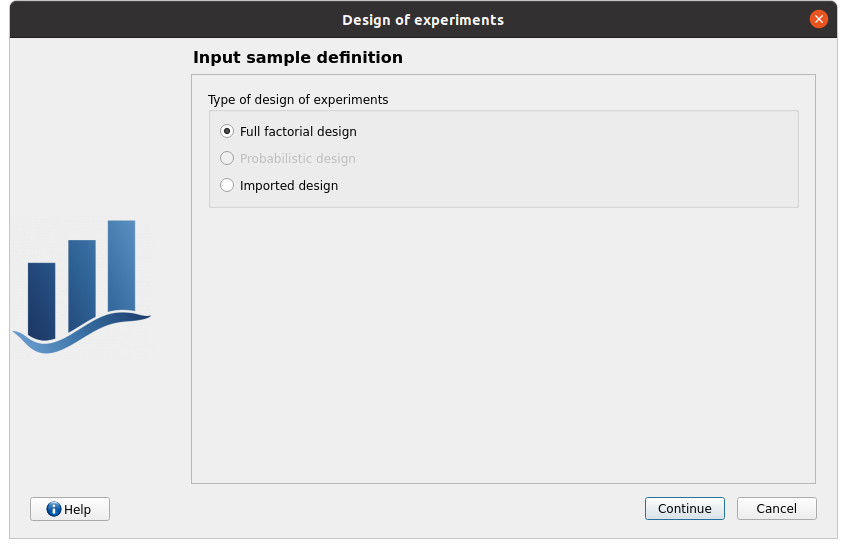Click the "Probabilistic design" disabled label

pos(298,158)
